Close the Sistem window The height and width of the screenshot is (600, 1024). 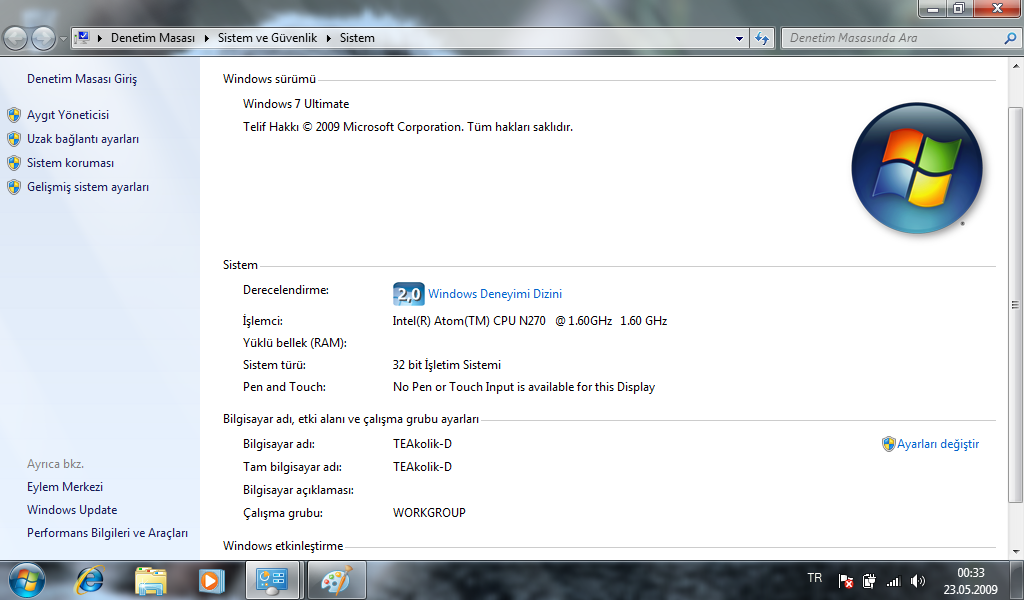tap(997, 8)
